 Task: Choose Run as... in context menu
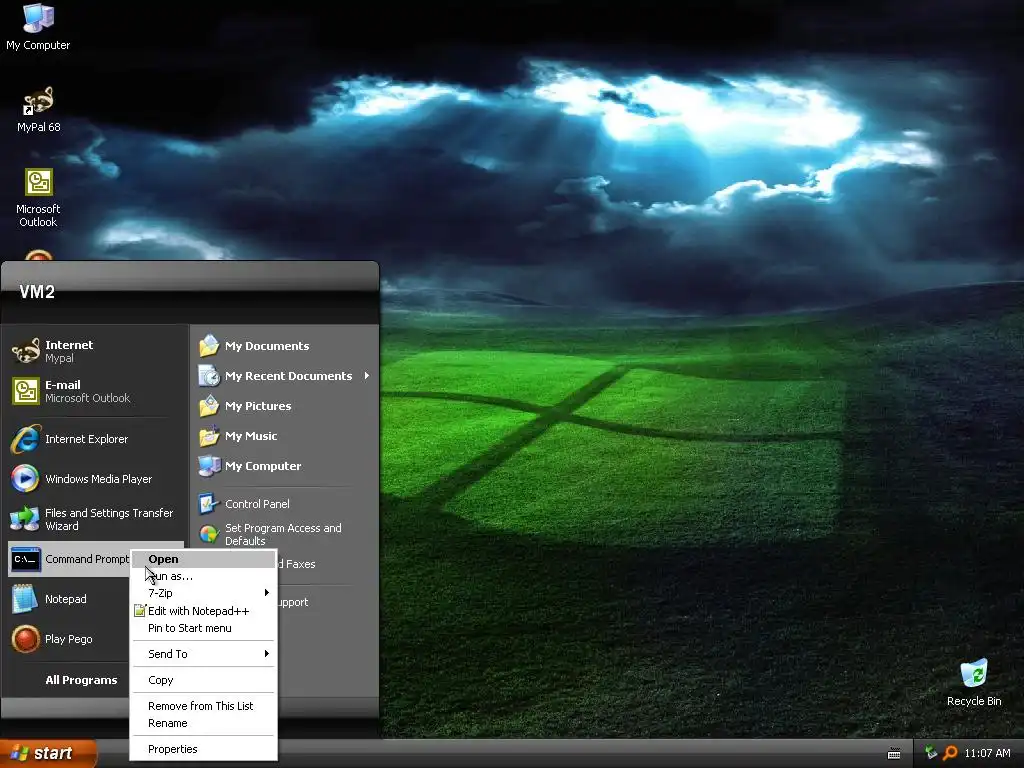204,576
